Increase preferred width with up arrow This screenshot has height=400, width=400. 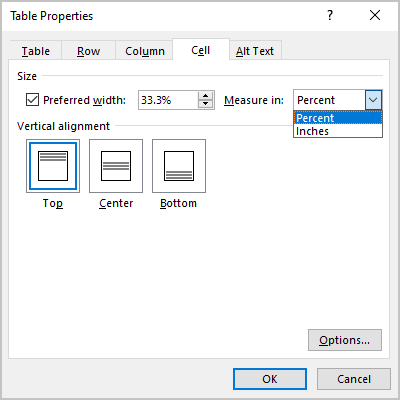coord(206,96)
